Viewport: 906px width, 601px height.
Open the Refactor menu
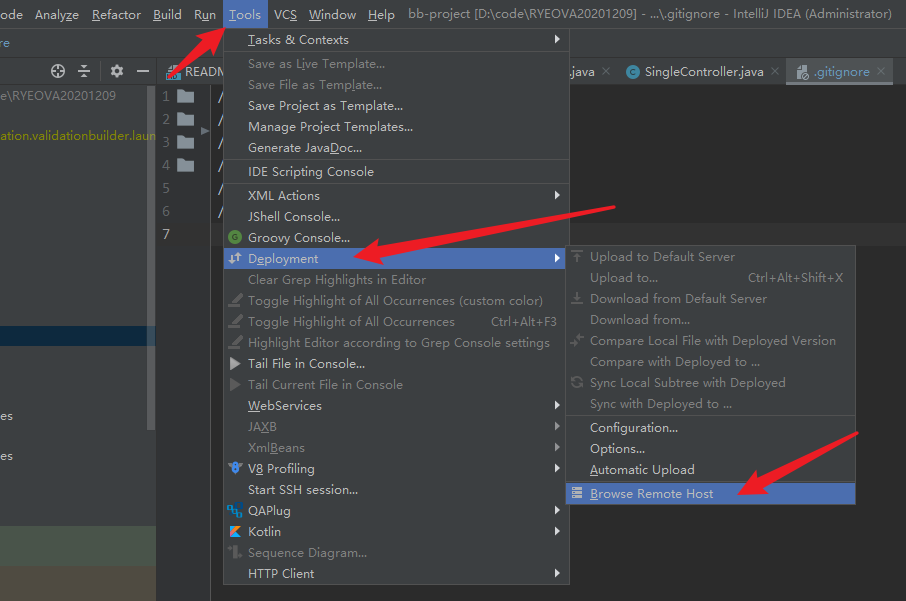pyautogui.click(x=116, y=14)
